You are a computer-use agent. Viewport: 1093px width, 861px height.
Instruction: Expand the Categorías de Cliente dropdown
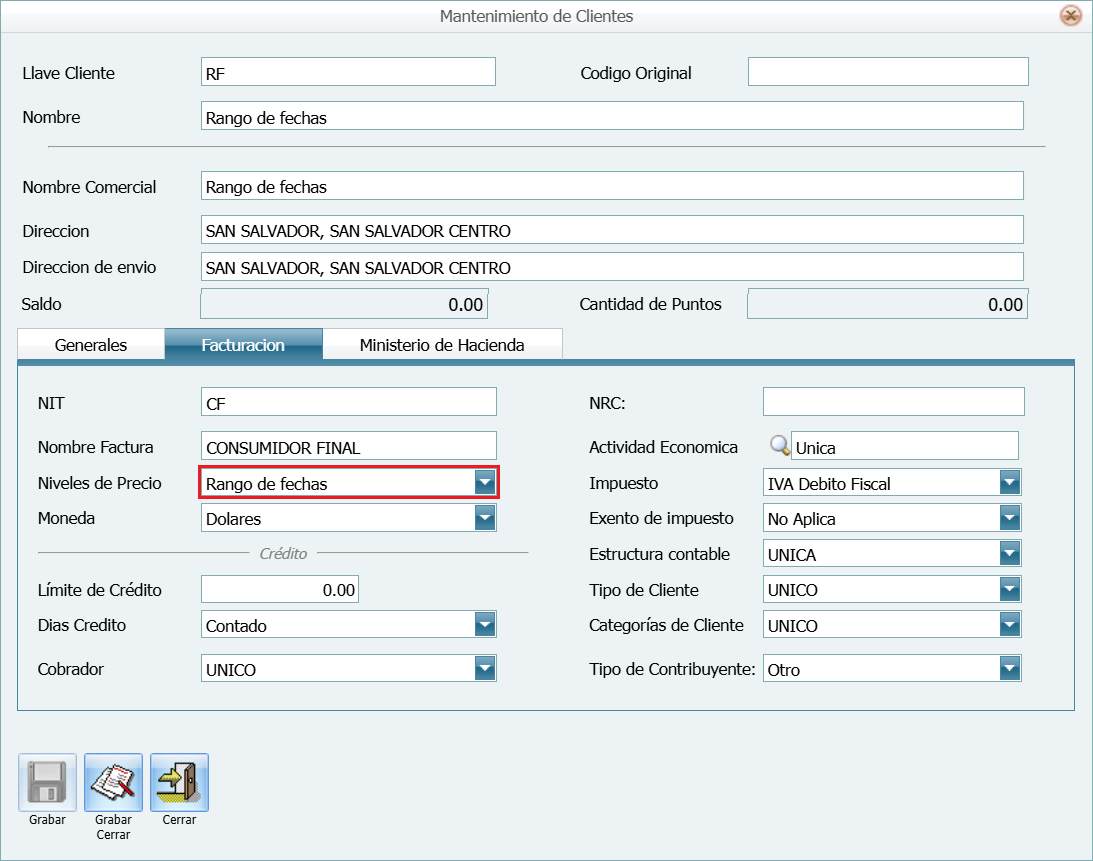coord(1010,623)
